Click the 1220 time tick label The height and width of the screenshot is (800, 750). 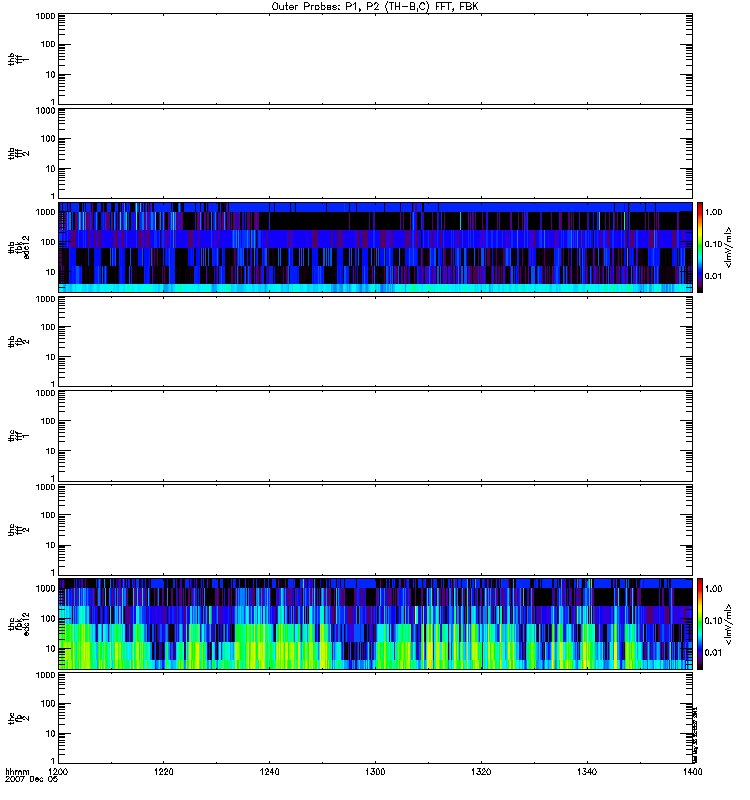point(164,772)
